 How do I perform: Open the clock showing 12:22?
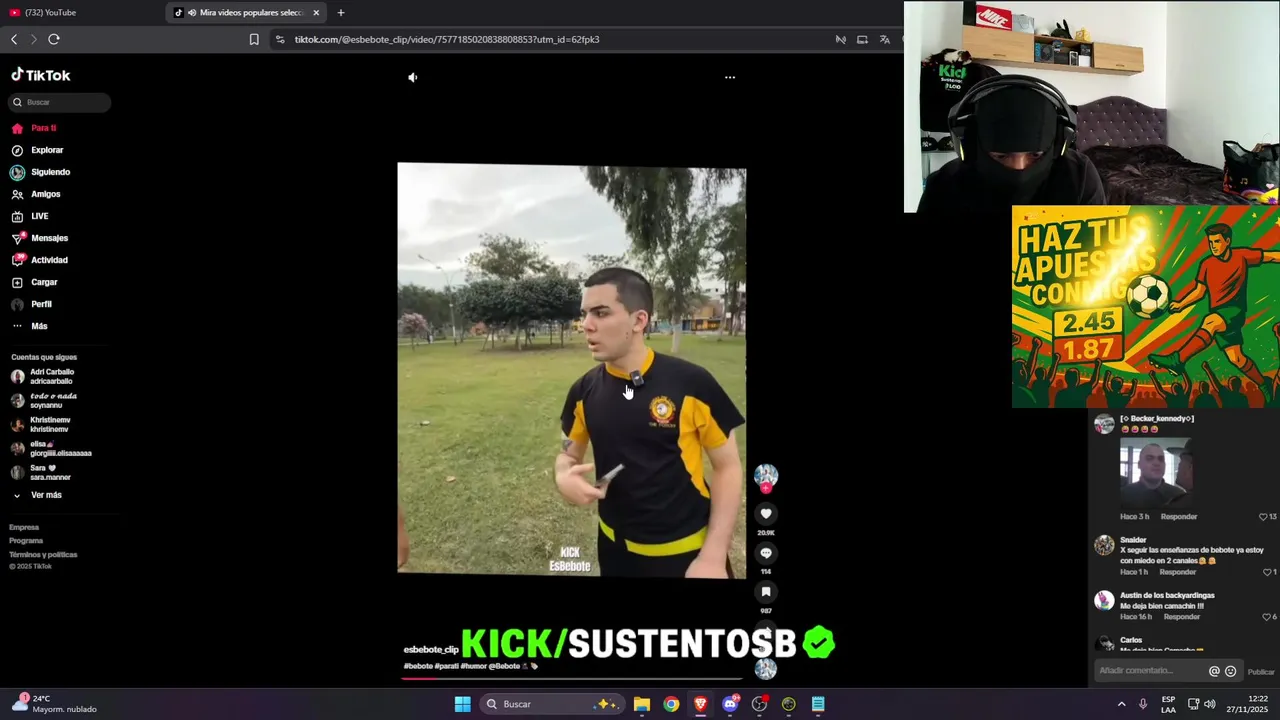pos(1247,704)
